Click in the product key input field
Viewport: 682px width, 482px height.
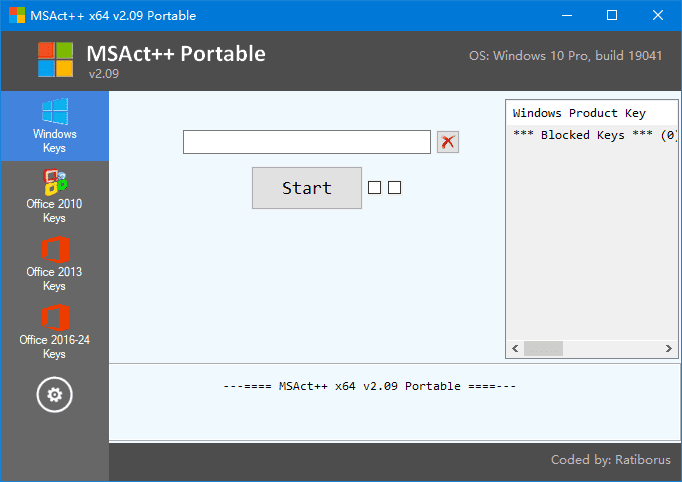306,142
